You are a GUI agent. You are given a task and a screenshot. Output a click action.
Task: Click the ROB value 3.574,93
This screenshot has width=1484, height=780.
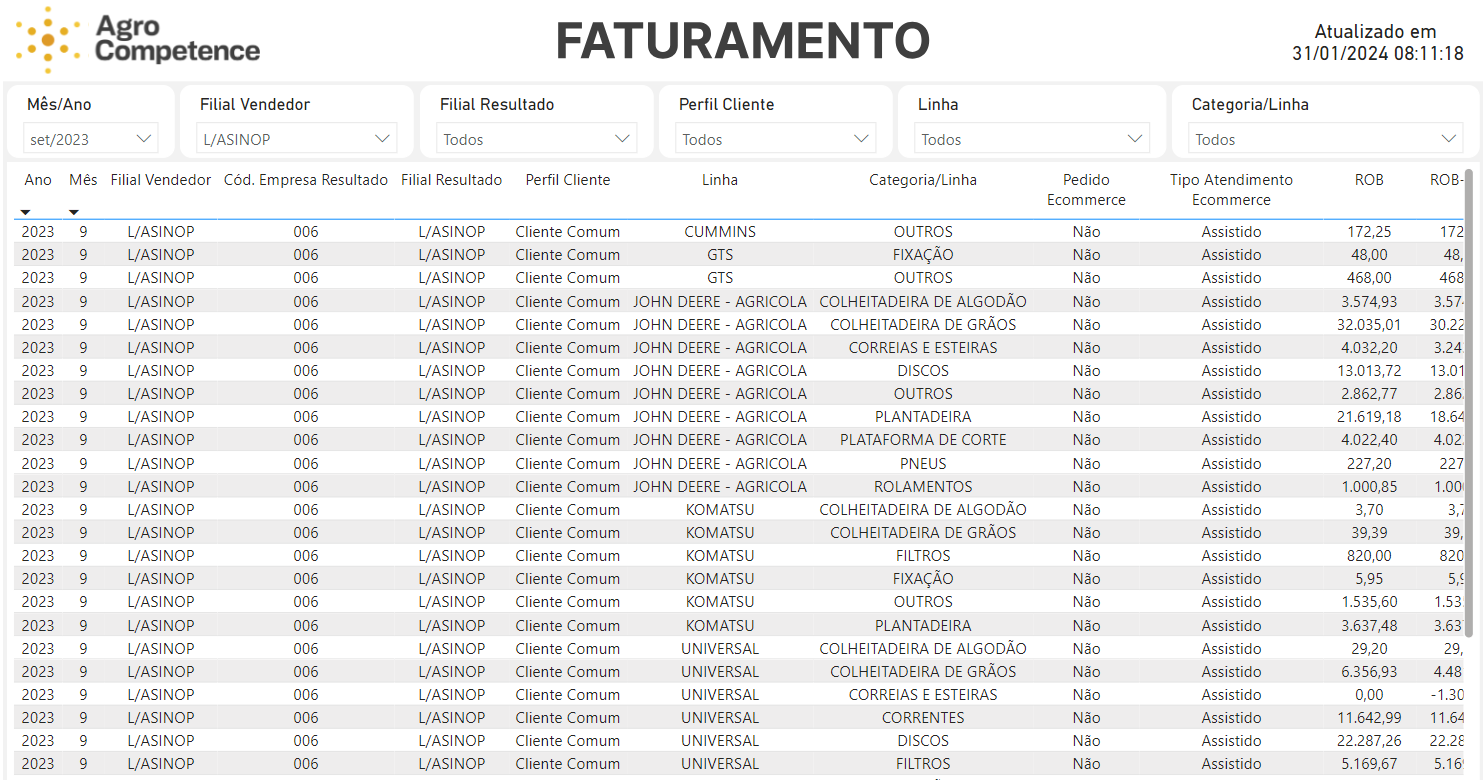coord(1369,302)
